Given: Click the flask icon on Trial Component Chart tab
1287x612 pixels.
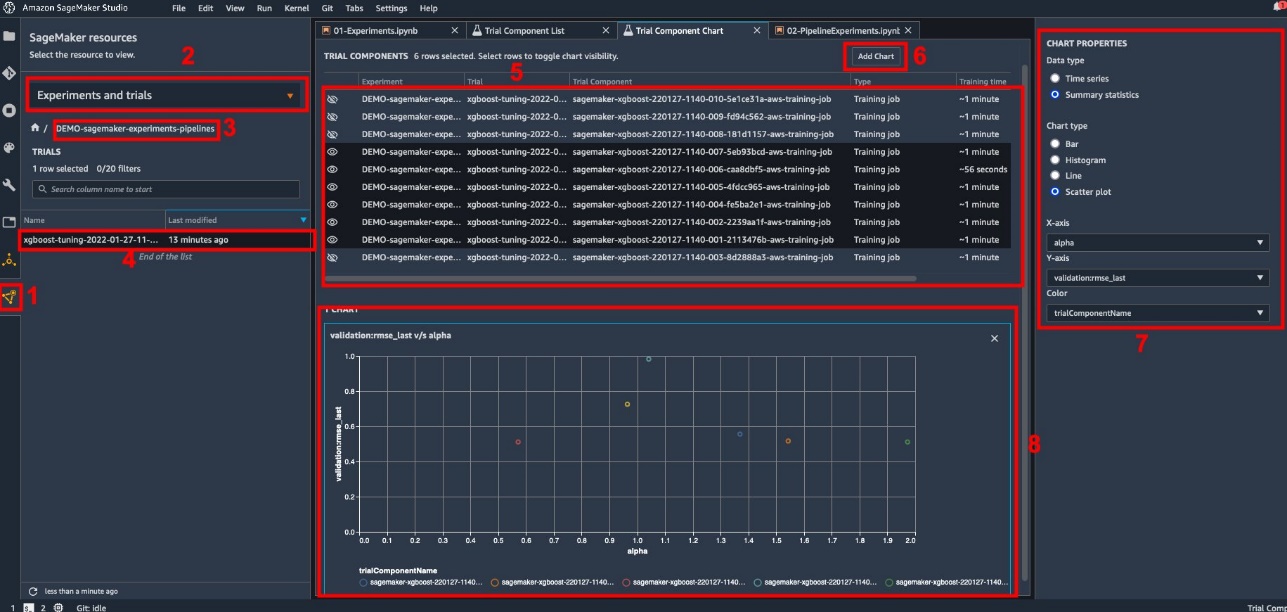Looking at the screenshot, I should tap(627, 31).
